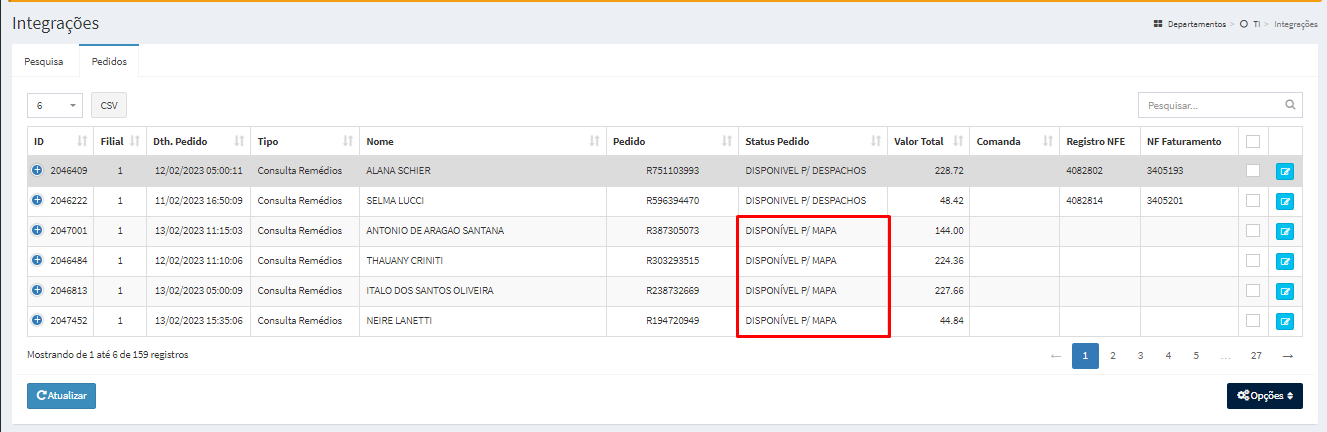Select order number R596394470
The height and width of the screenshot is (432, 1327).
[673, 201]
